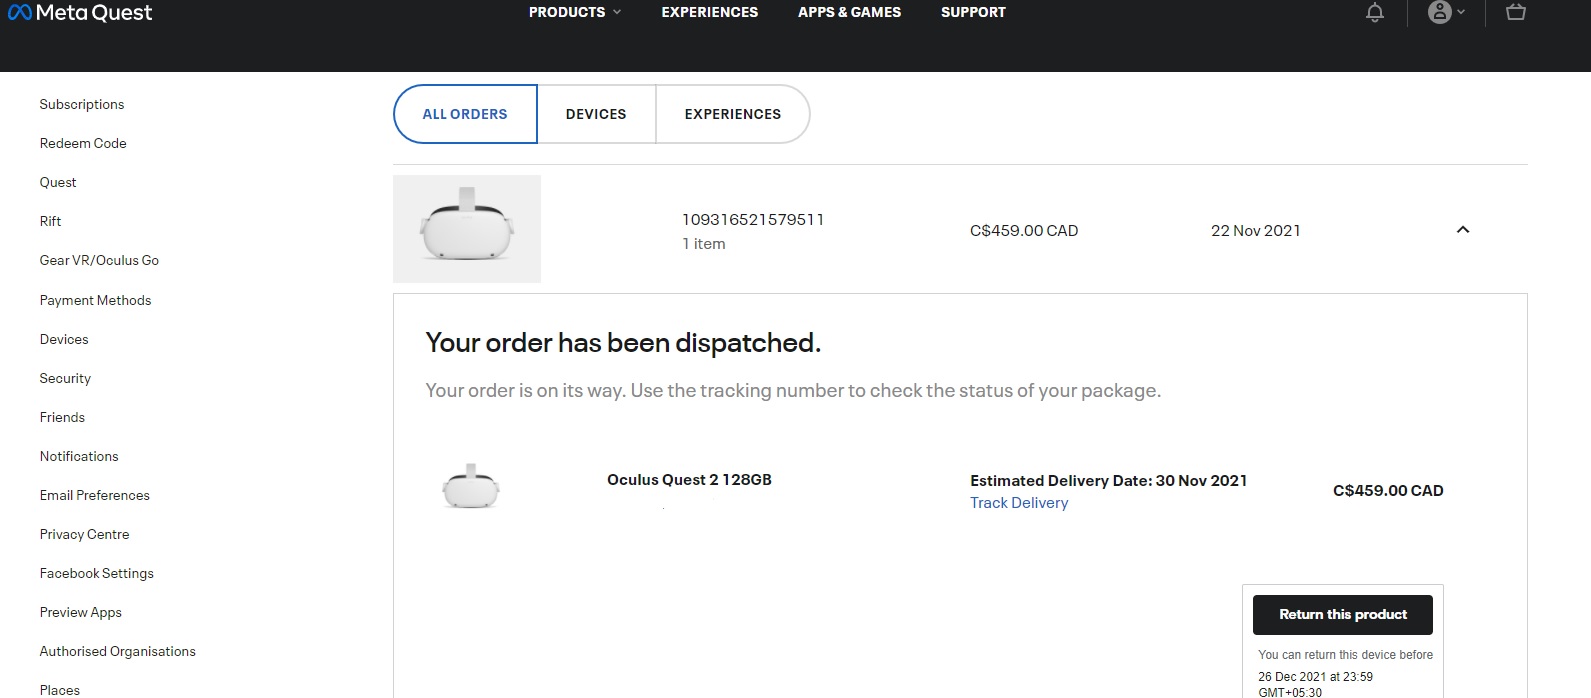This screenshot has height=698, width=1591.
Task: Click the large Quest 2 headset order thumbnail
Action: pyautogui.click(x=467, y=229)
